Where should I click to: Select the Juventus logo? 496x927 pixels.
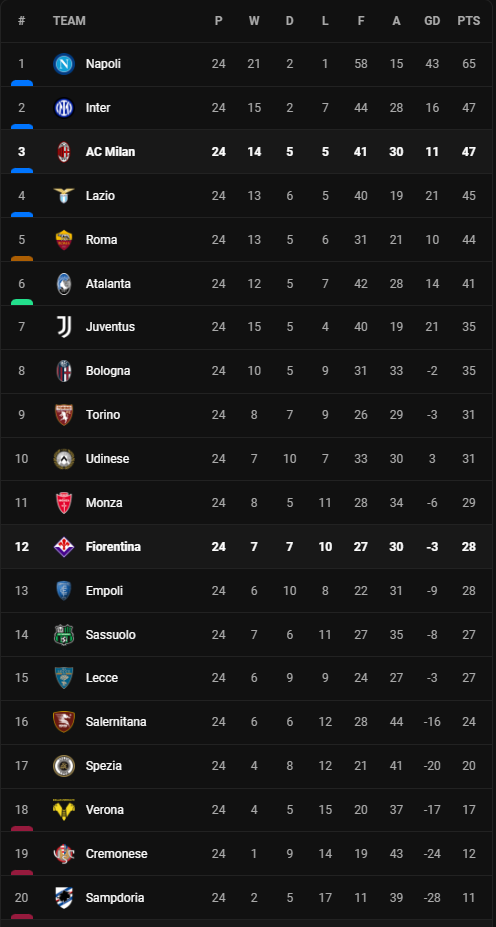pyautogui.click(x=64, y=327)
